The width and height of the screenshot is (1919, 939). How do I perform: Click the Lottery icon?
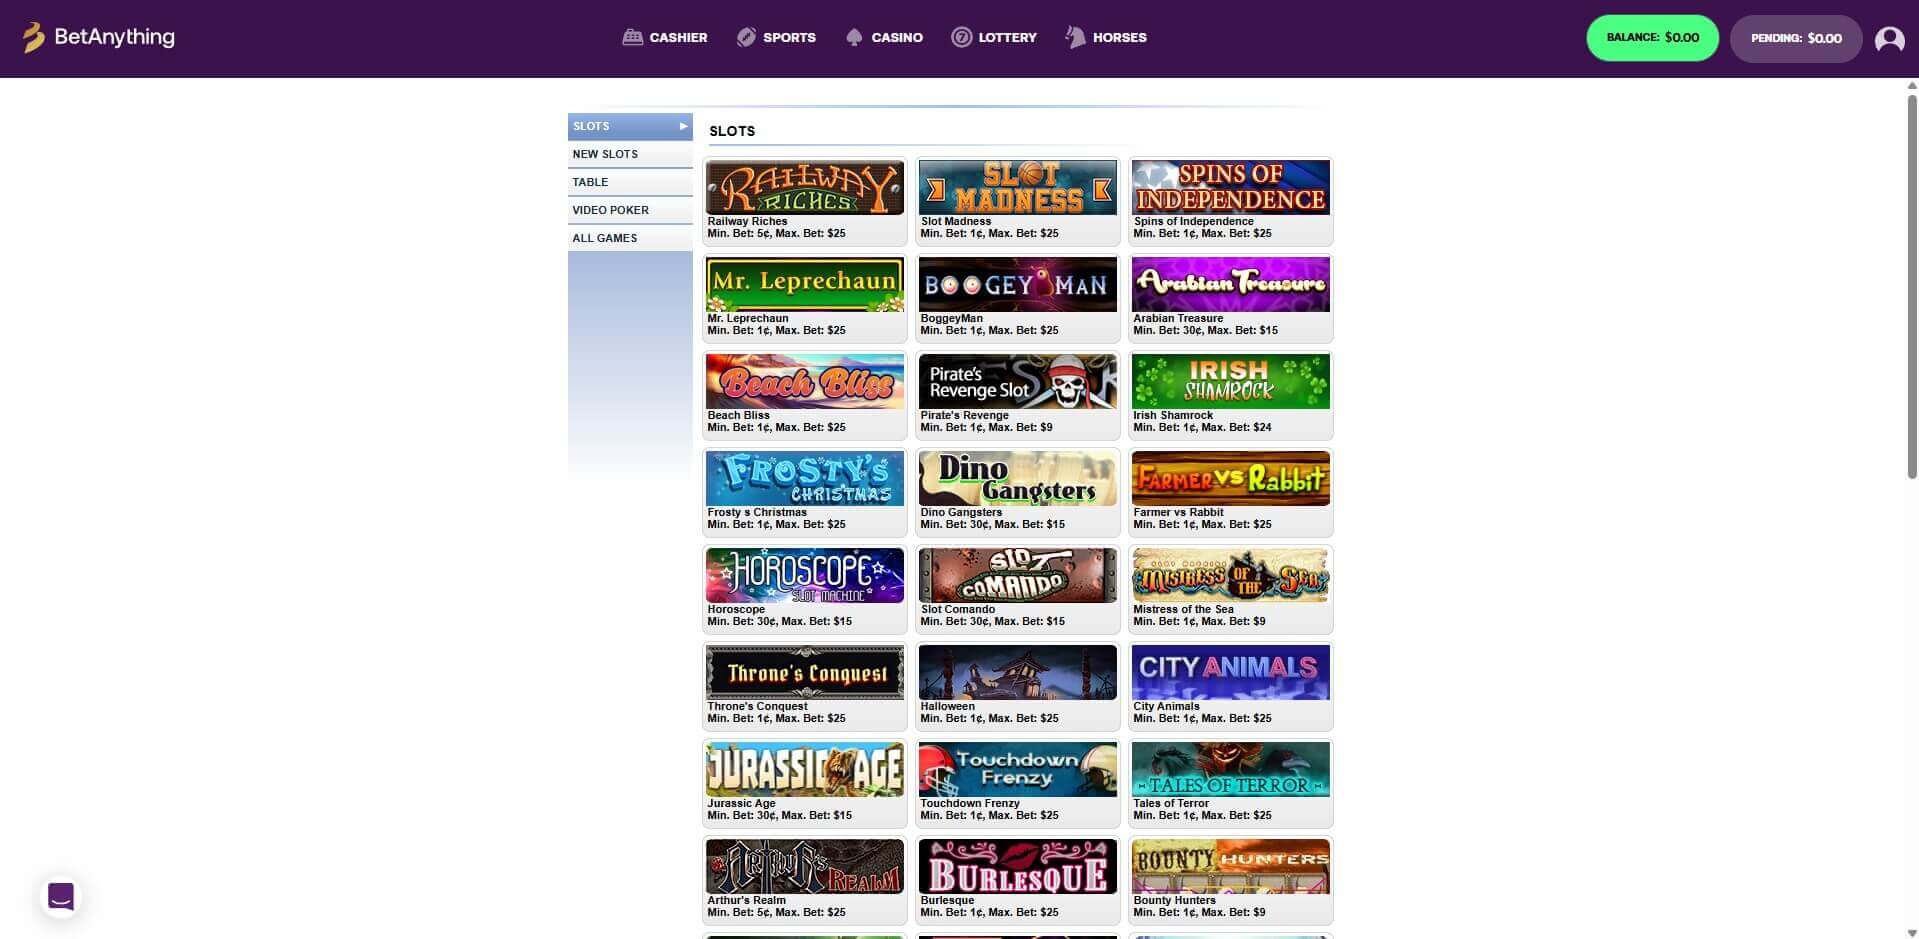[963, 37]
